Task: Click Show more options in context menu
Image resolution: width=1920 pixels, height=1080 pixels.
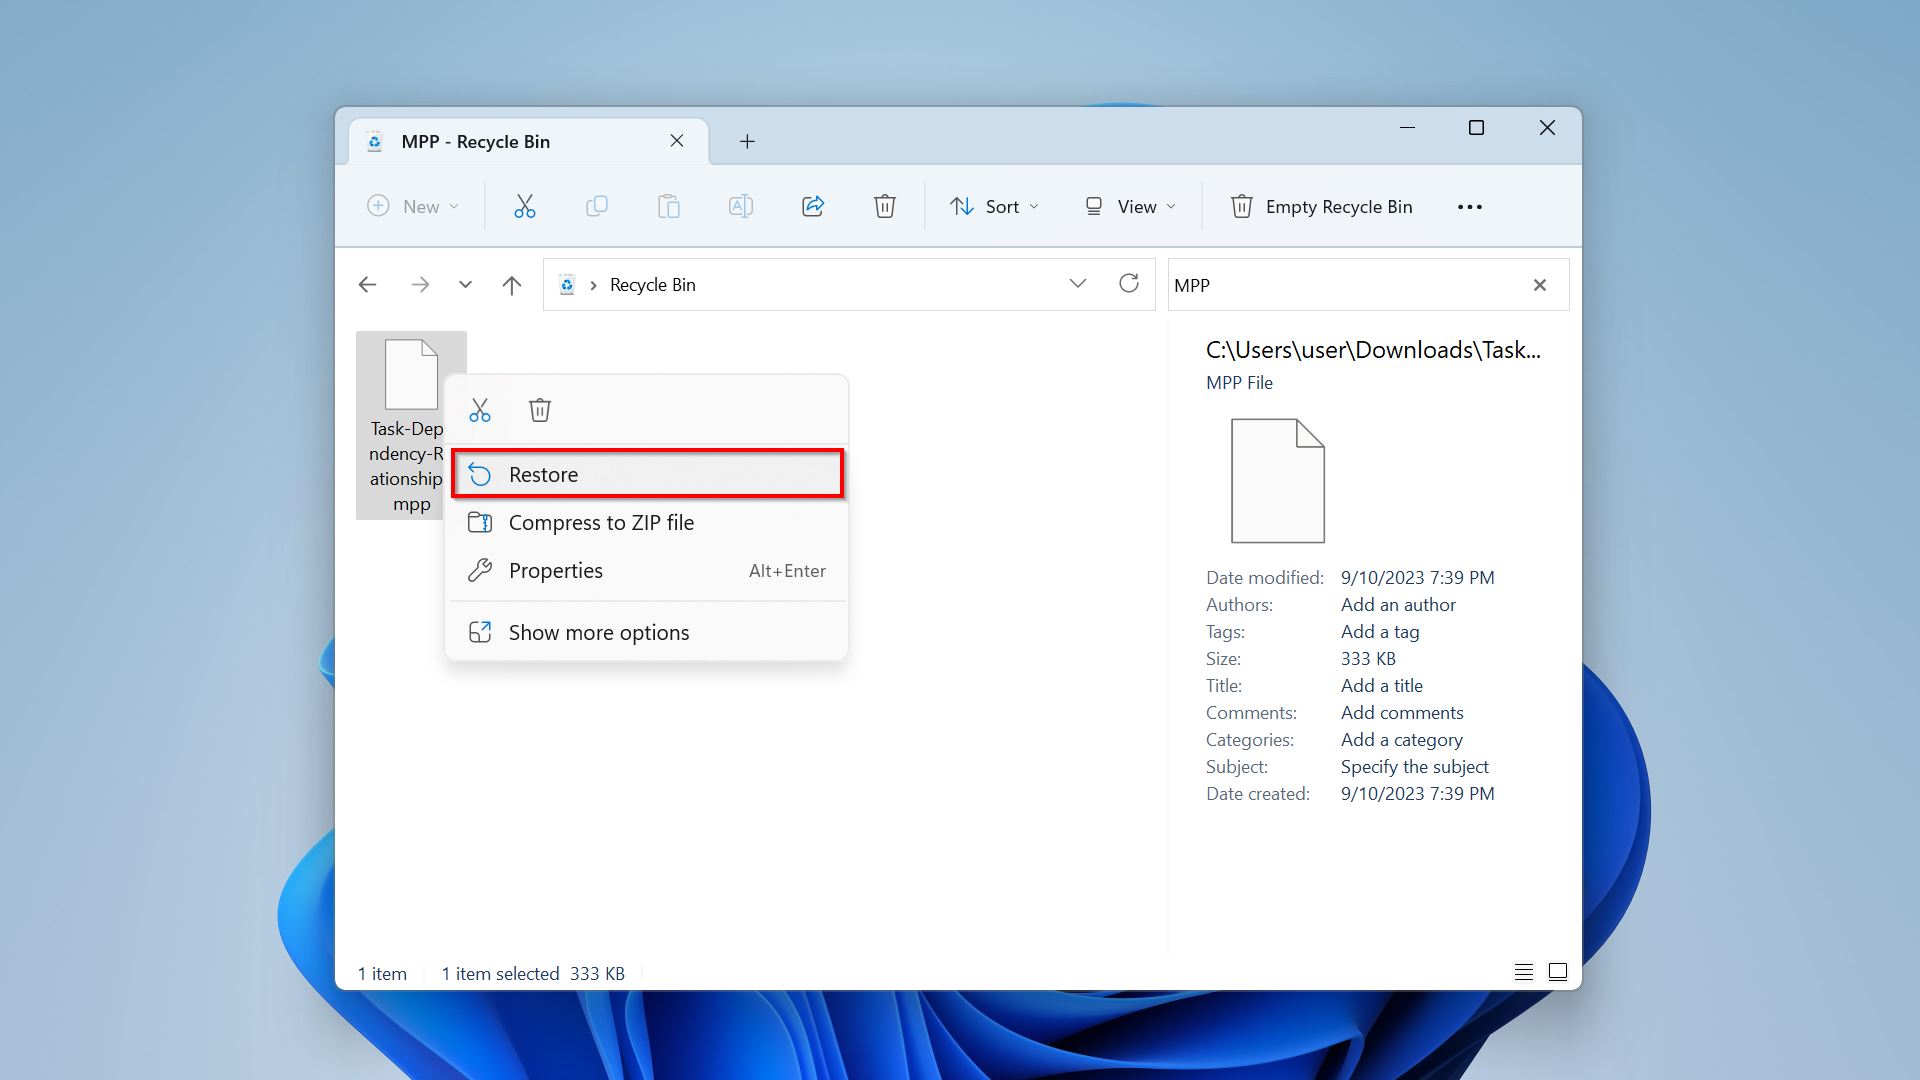Action: click(x=599, y=632)
